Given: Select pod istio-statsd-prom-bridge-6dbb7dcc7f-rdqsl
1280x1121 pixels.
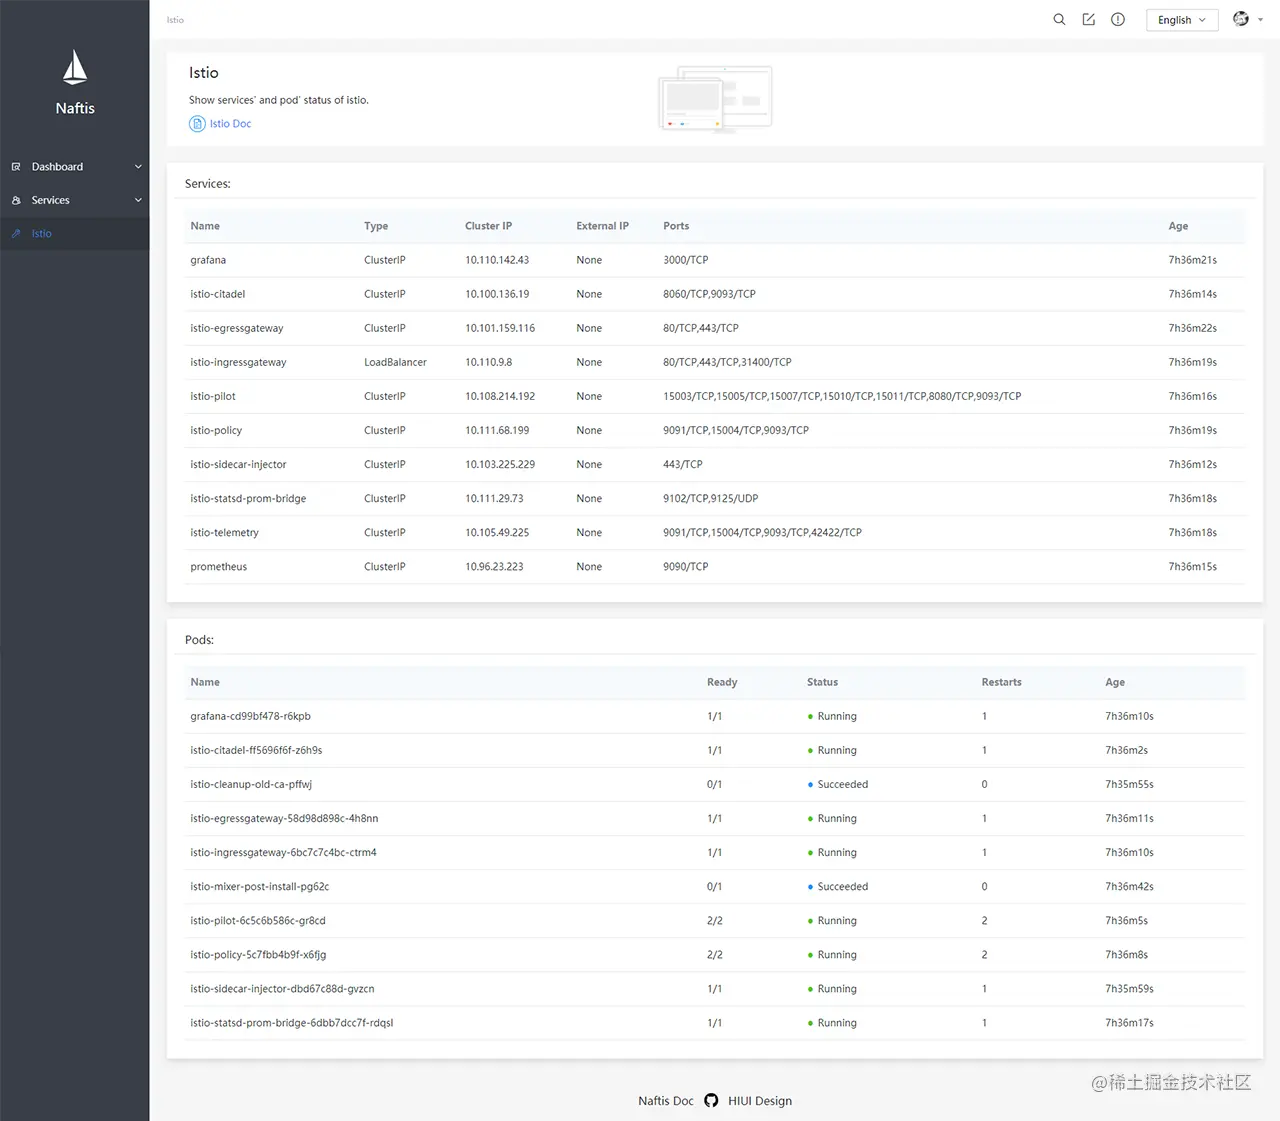Looking at the screenshot, I should click(292, 1022).
